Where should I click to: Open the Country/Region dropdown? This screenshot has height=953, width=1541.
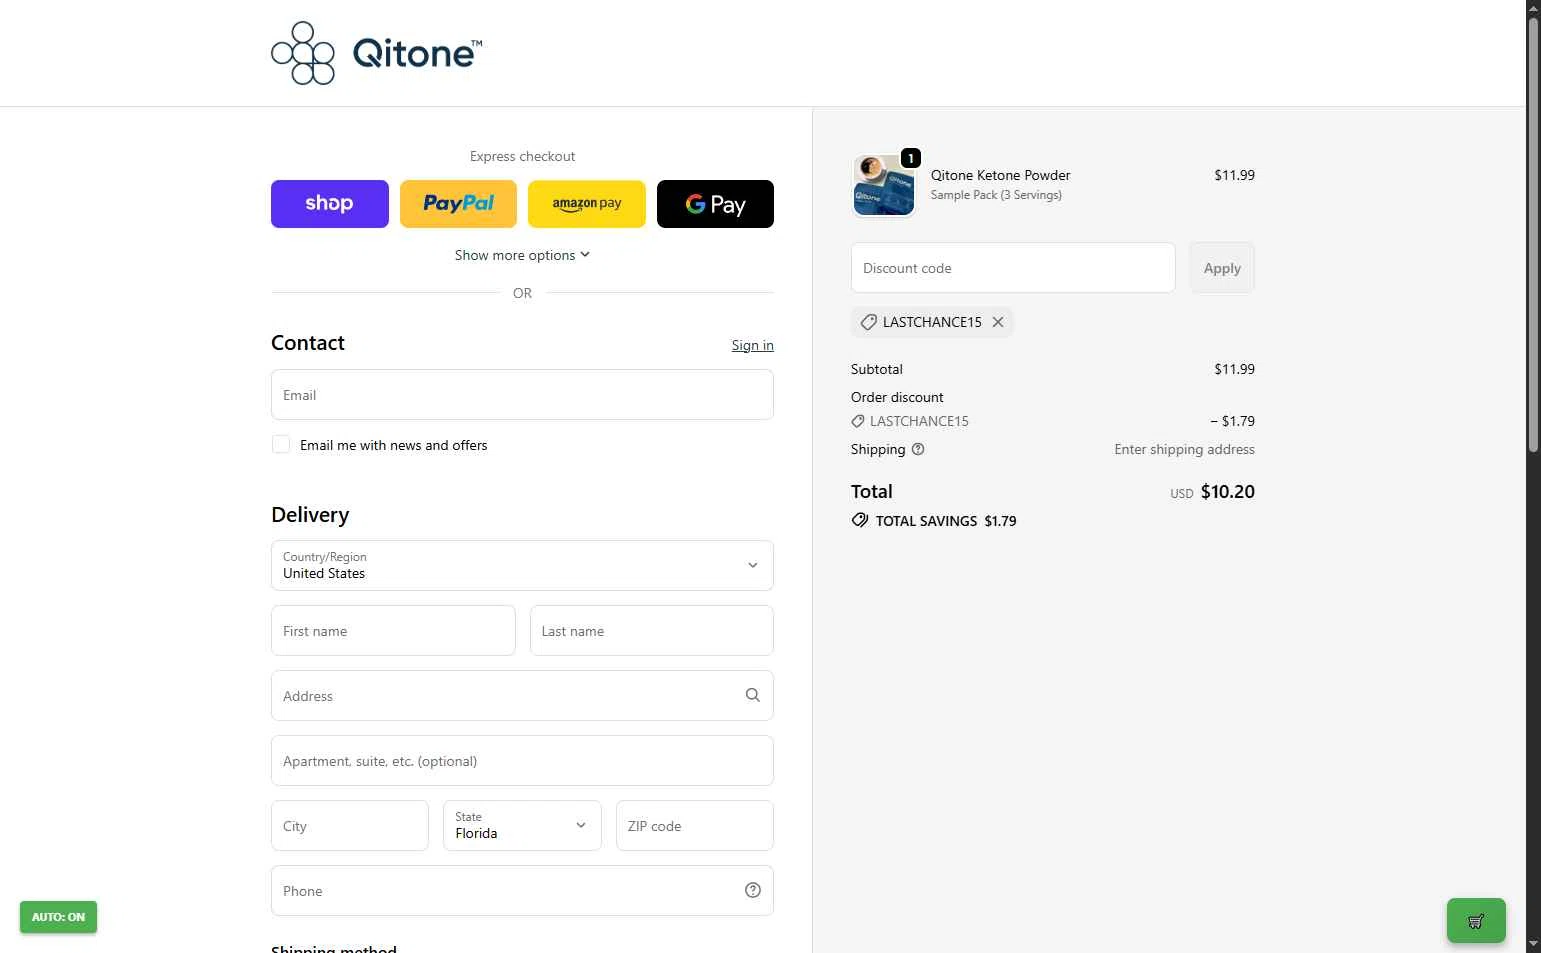(x=522, y=566)
